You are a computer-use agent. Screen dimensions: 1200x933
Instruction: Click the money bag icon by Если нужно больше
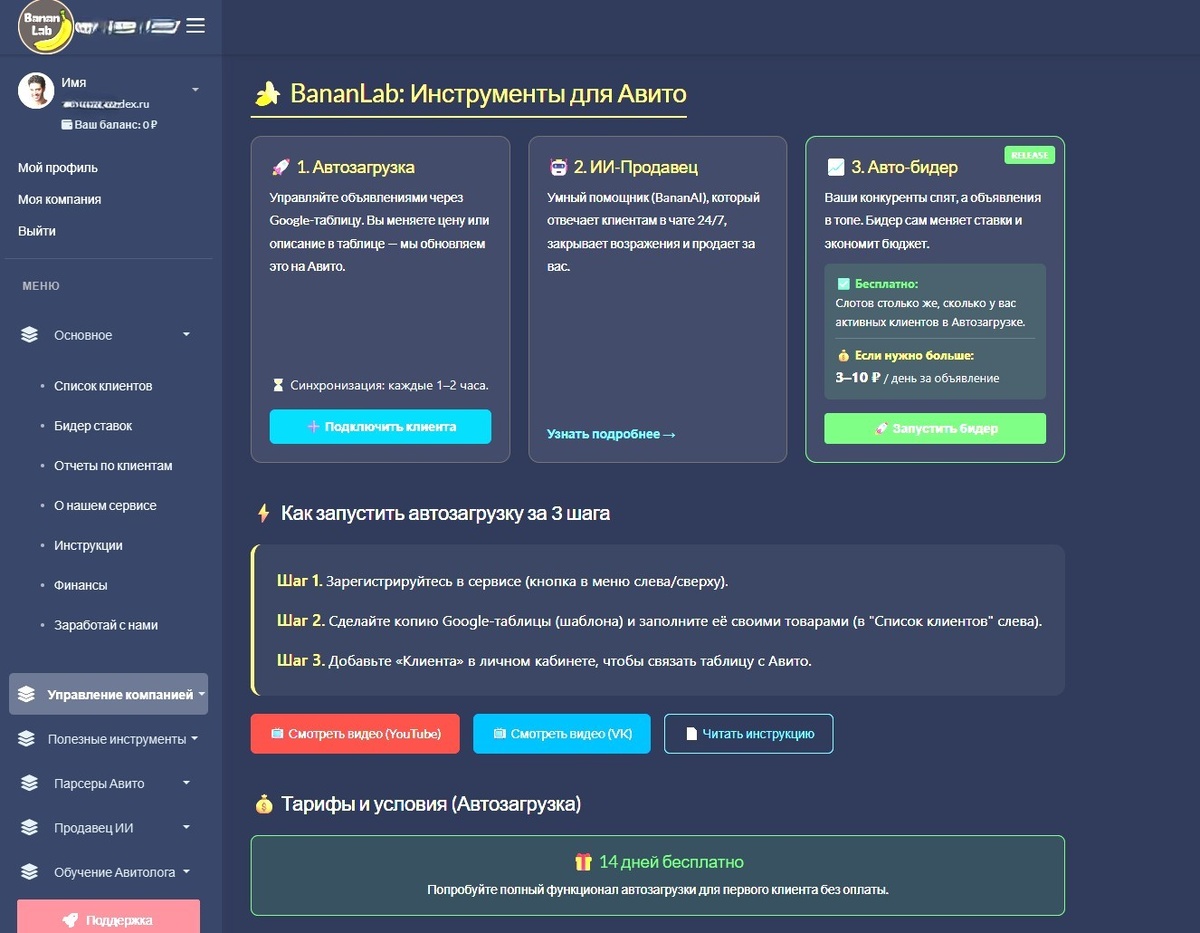[x=844, y=355]
